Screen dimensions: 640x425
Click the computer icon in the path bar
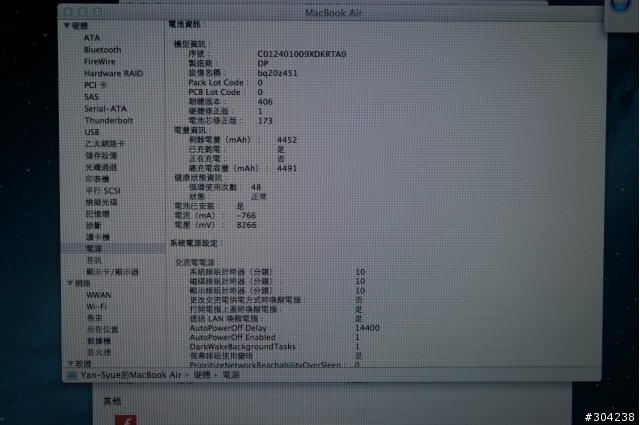[71, 375]
